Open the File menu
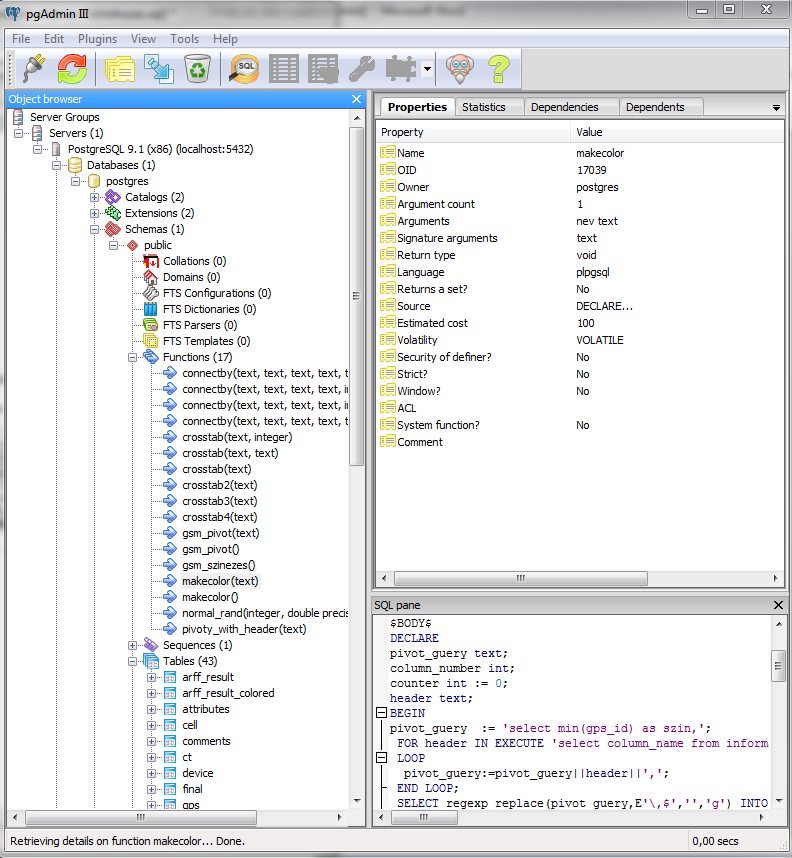Viewport: 792px width, 858px height. (21, 39)
